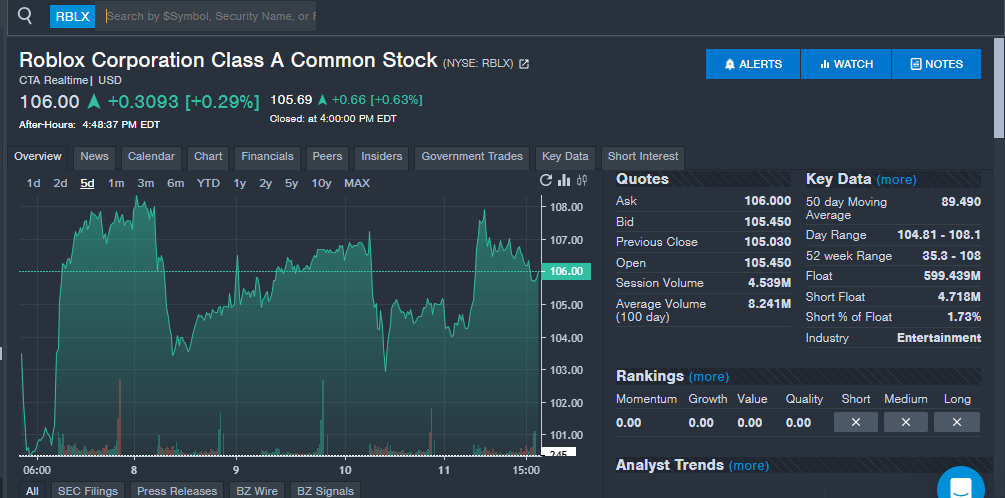
Task: Click the WATCH button
Action: coord(846,64)
